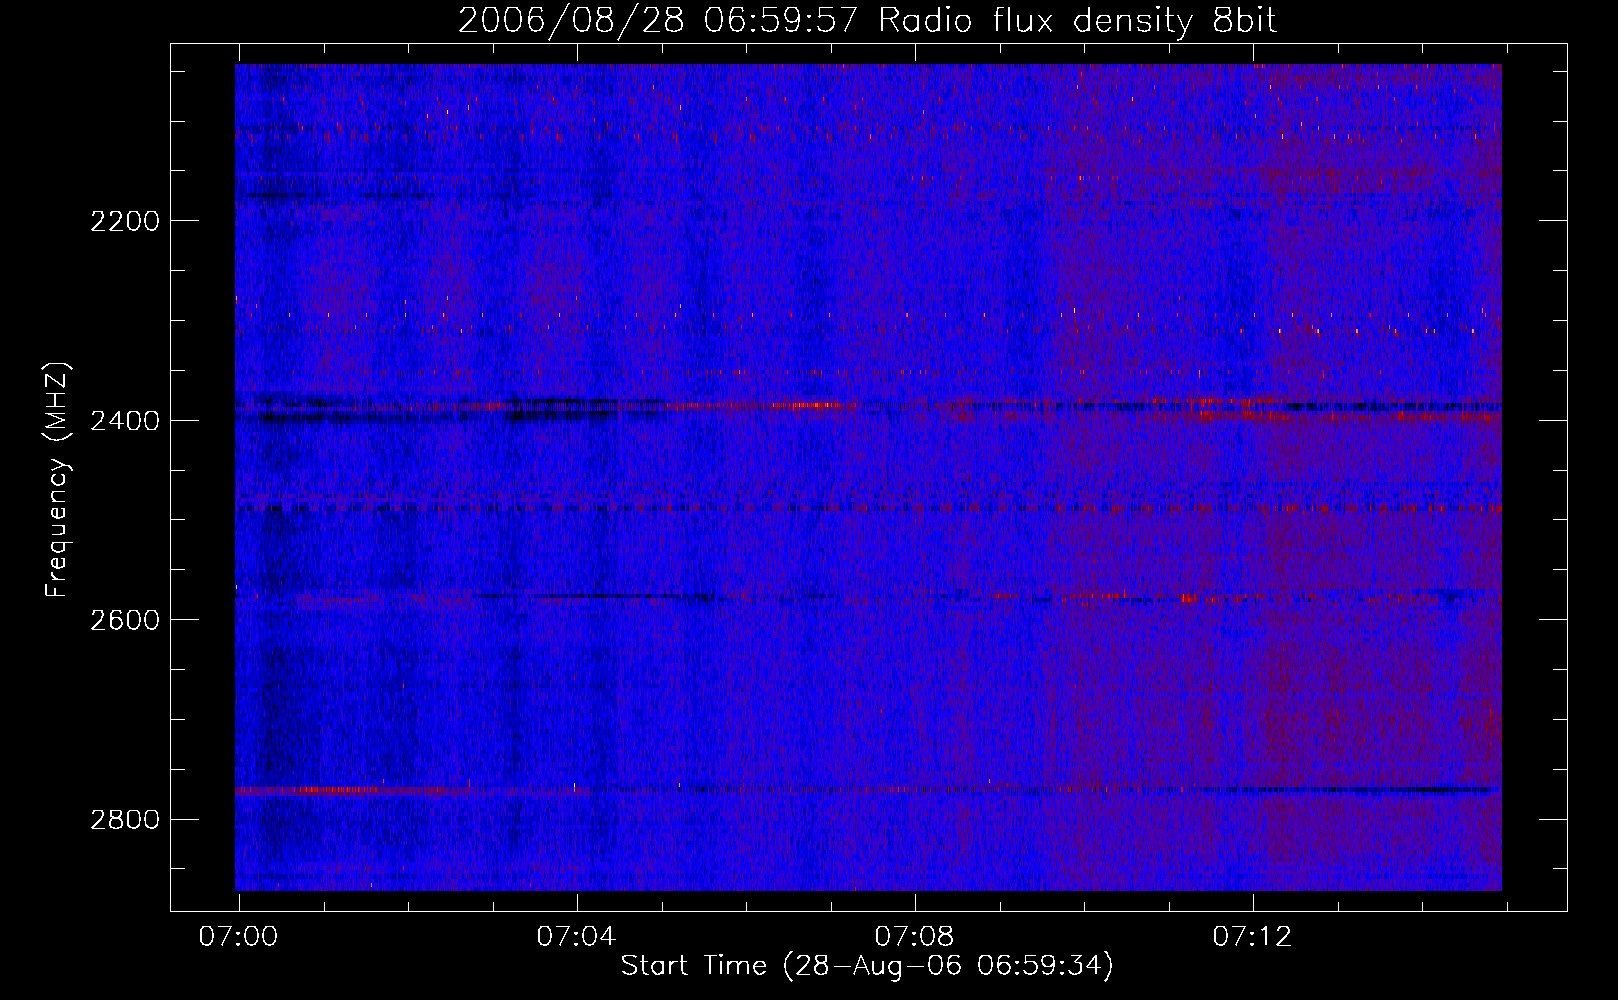
Task: Click the "07:12" time tick label
Action: pyautogui.click(x=1253, y=937)
